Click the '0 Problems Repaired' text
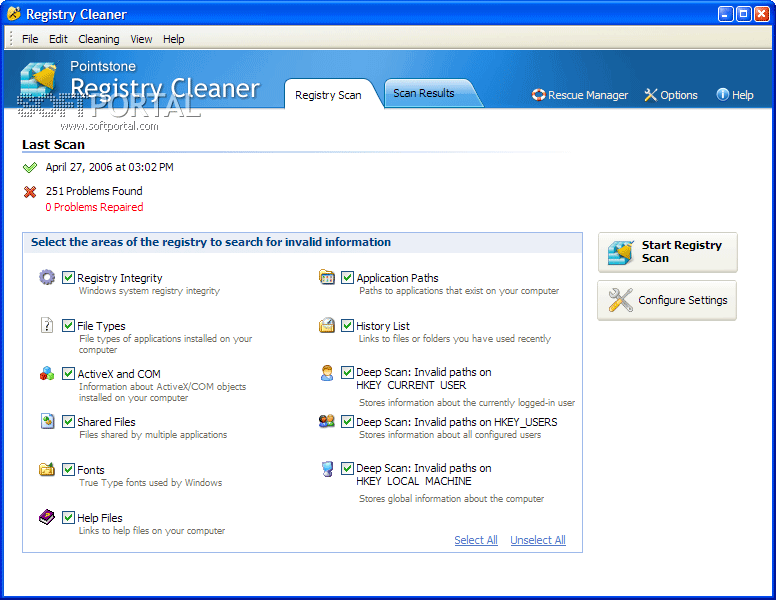 [95, 207]
